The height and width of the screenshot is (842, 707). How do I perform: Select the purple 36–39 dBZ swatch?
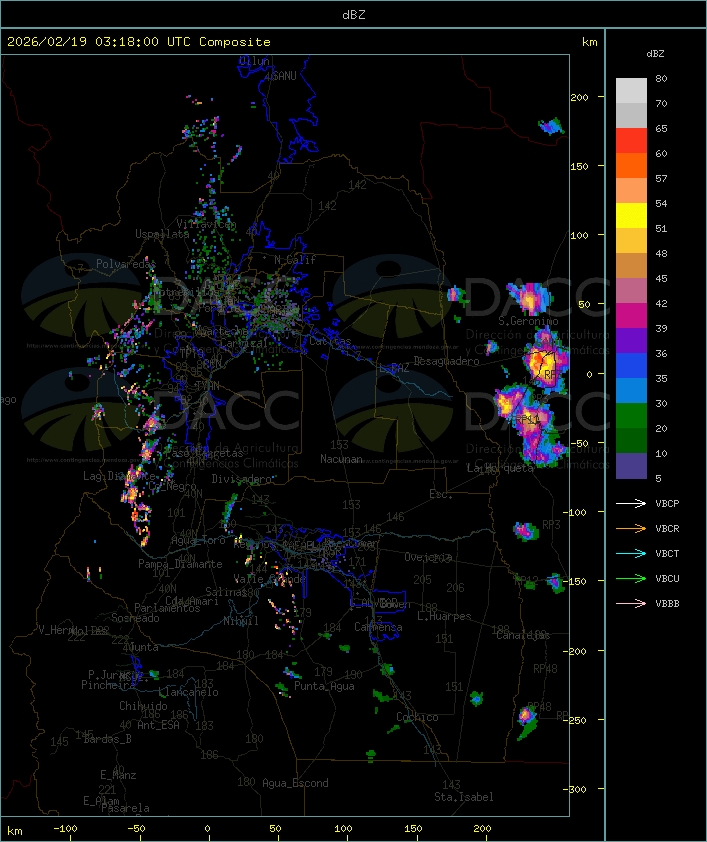click(631, 340)
